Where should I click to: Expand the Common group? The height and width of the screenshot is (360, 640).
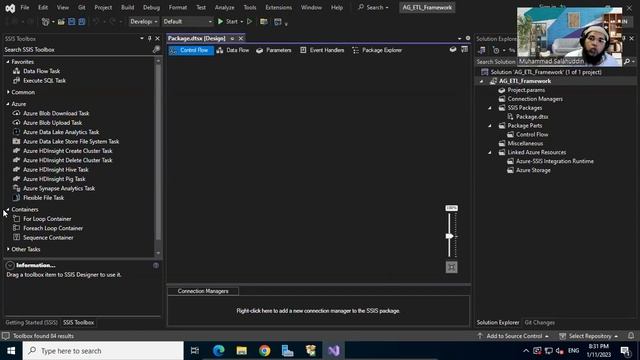pyautogui.click(x=8, y=92)
